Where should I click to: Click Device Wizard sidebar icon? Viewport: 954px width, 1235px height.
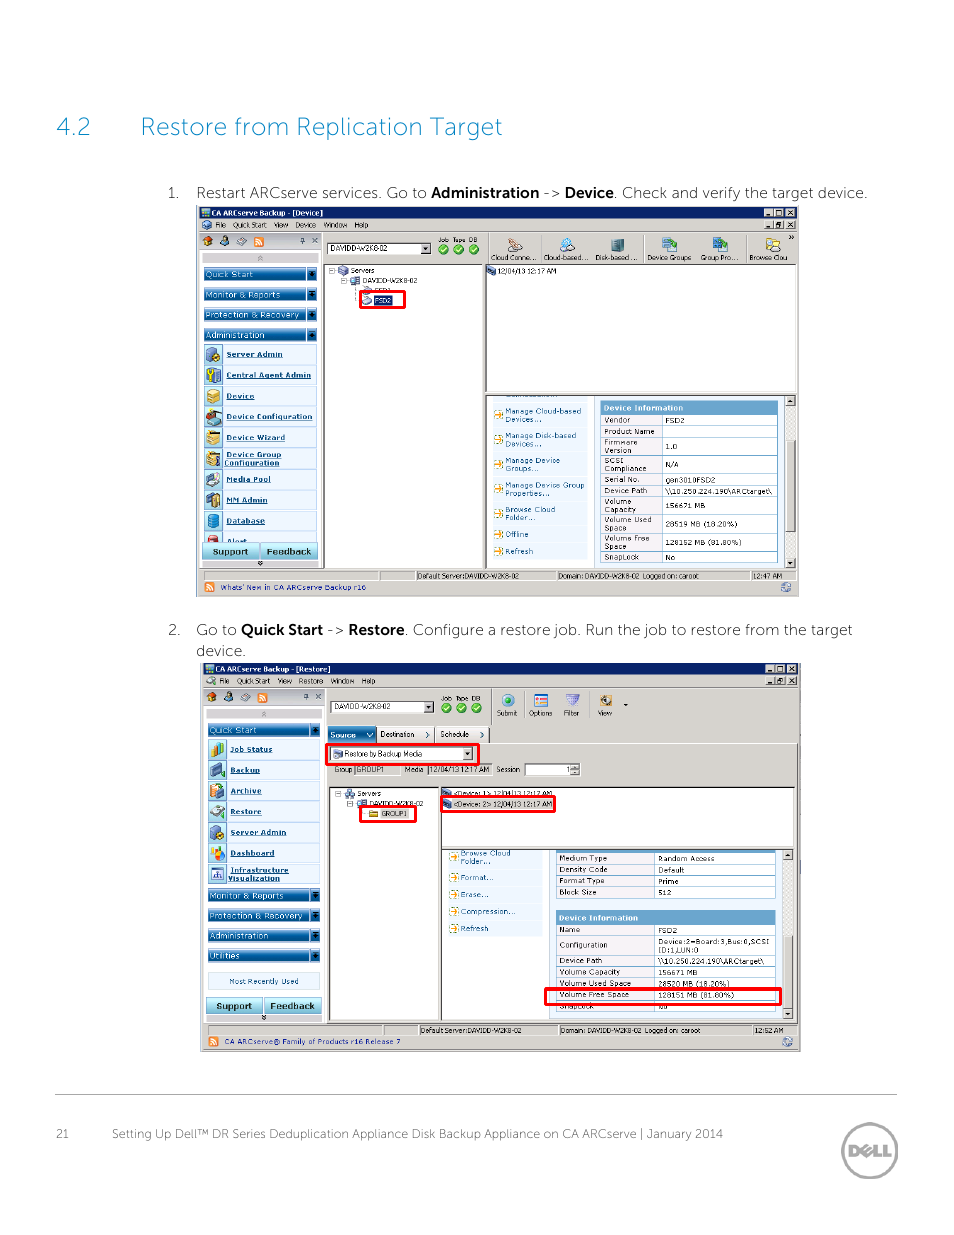pos(213,437)
